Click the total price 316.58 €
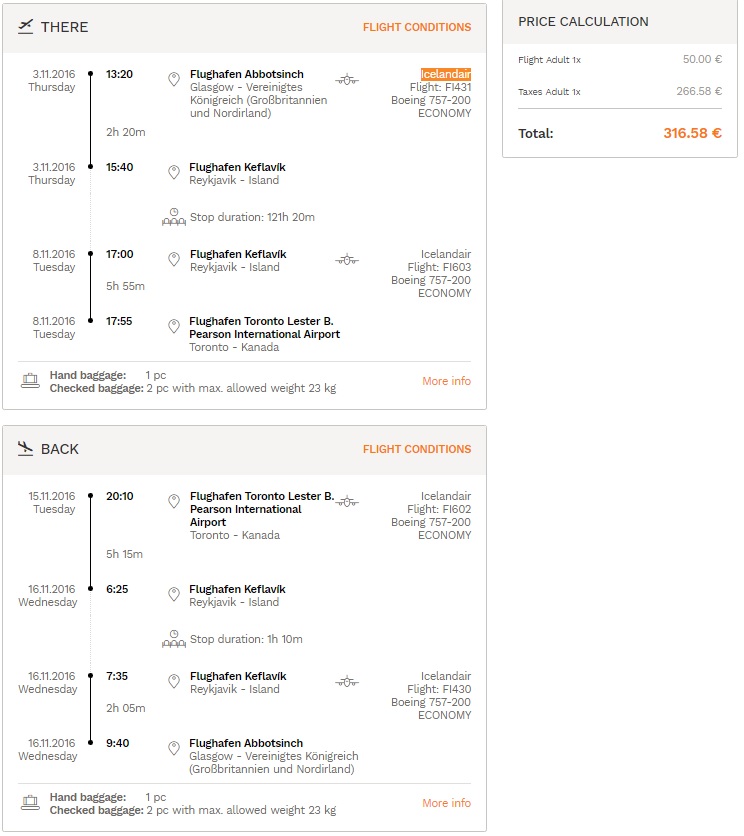 click(692, 133)
